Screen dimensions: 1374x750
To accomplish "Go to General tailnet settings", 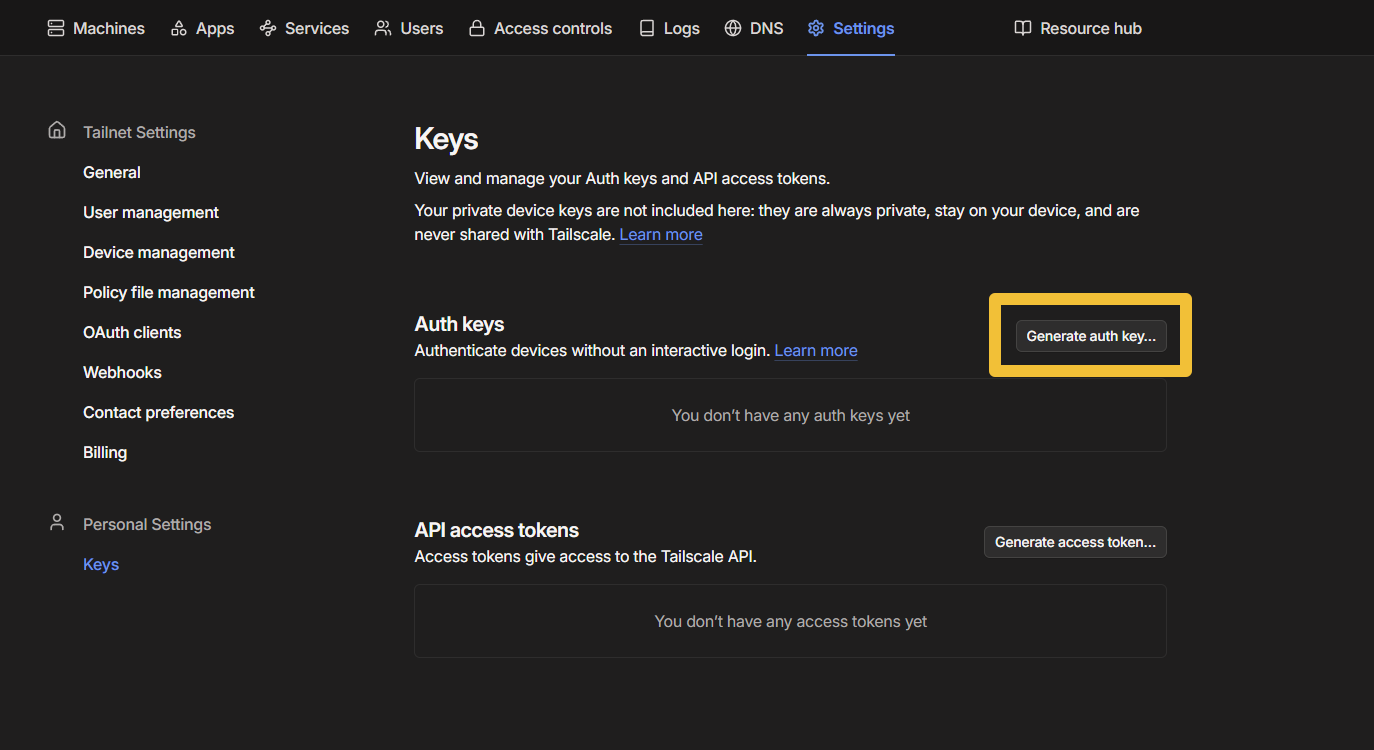I will [x=112, y=172].
